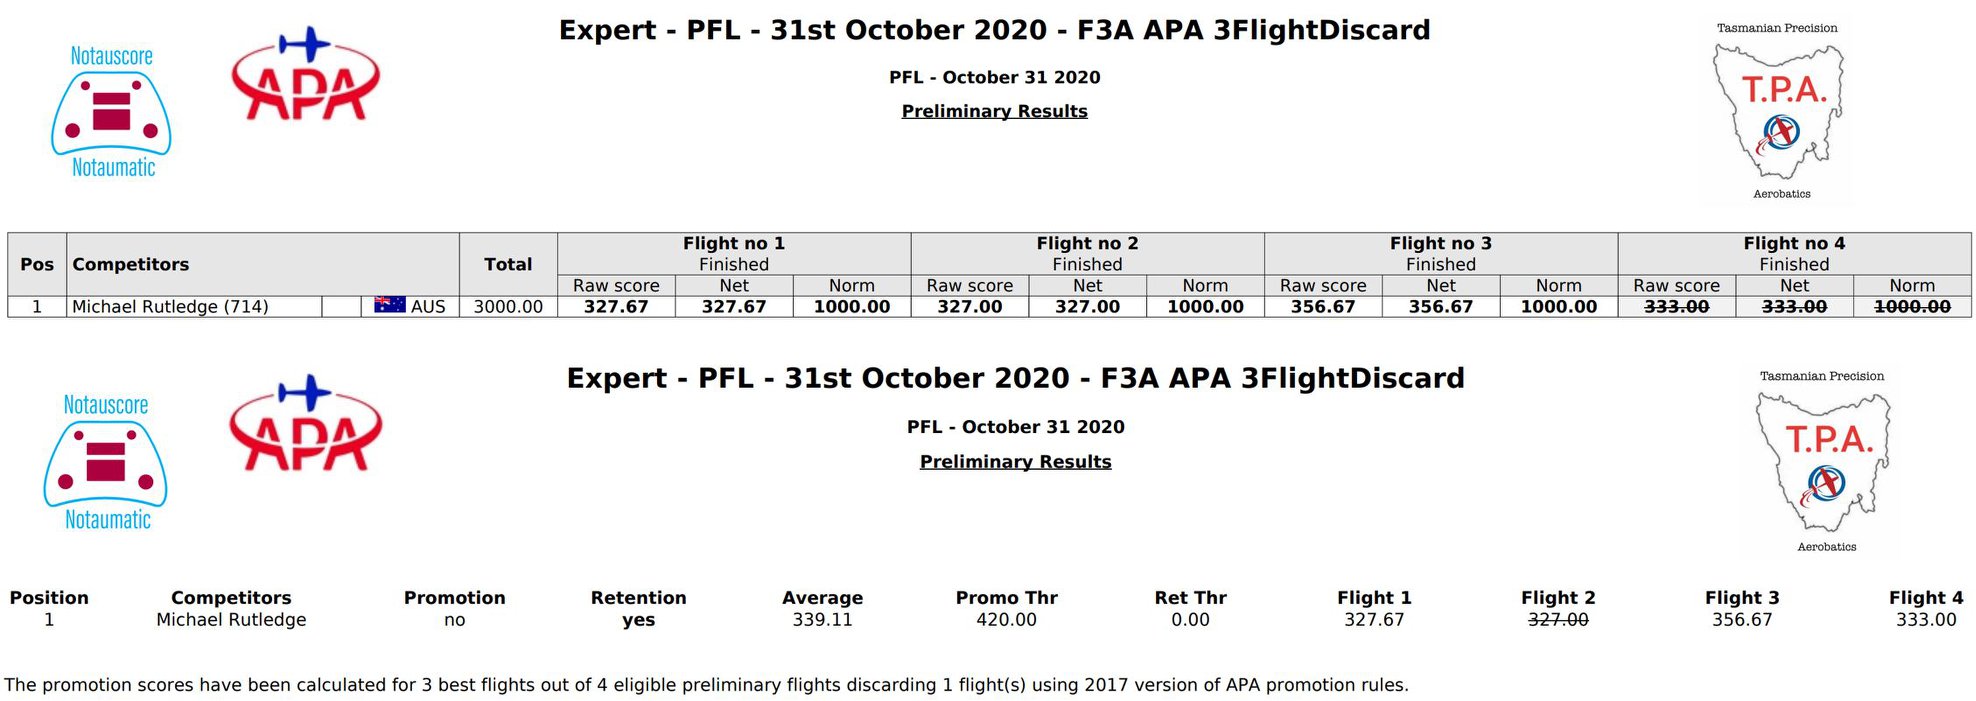The height and width of the screenshot is (701, 1976).
Task: Click the struck-through 333.00 raw score
Action: [x=1676, y=306]
